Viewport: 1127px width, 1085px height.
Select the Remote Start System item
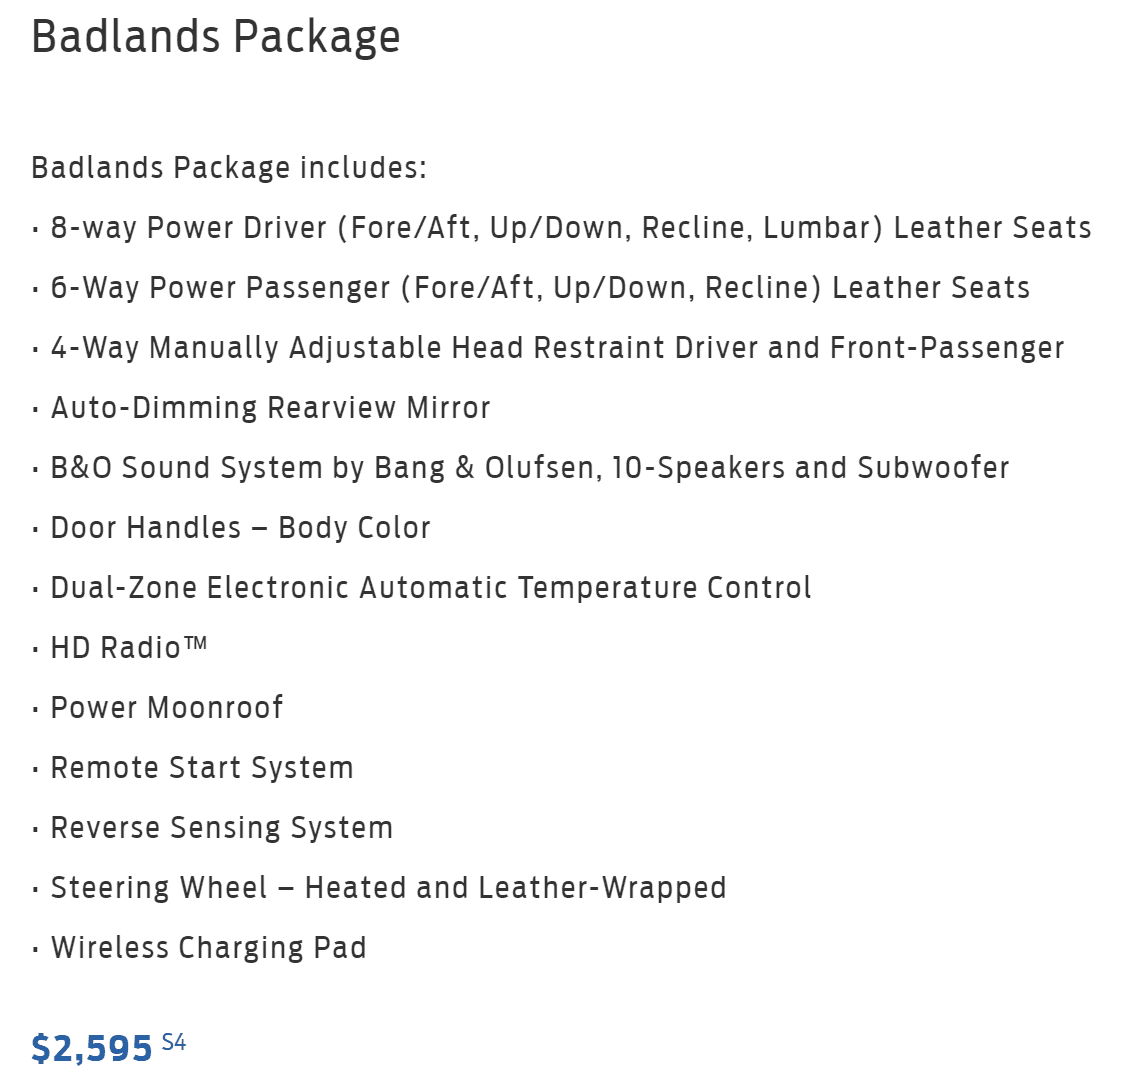pyautogui.click(x=202, y=768)
